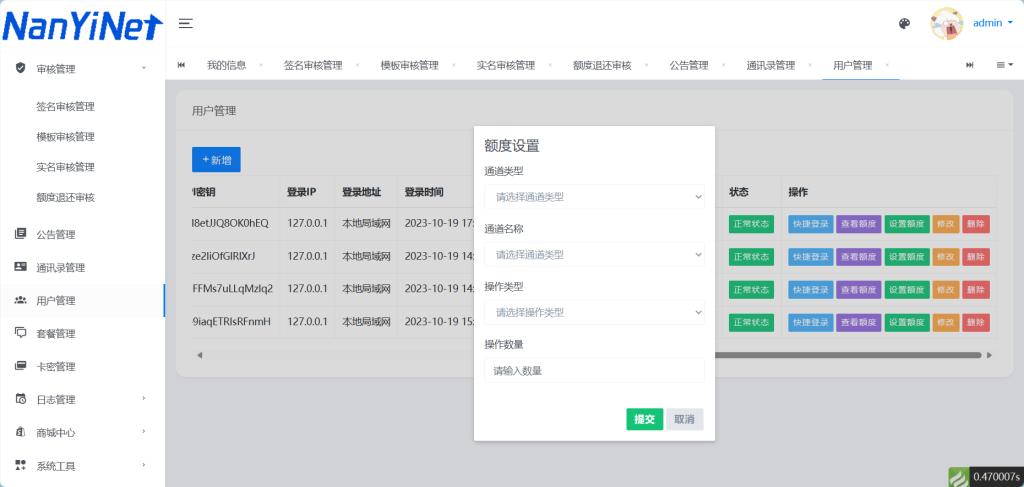
Task: Click 查看额度 in the ze2IiOfGIRIXrJ row
Action: pyautogui.click(x=859, y=257)
